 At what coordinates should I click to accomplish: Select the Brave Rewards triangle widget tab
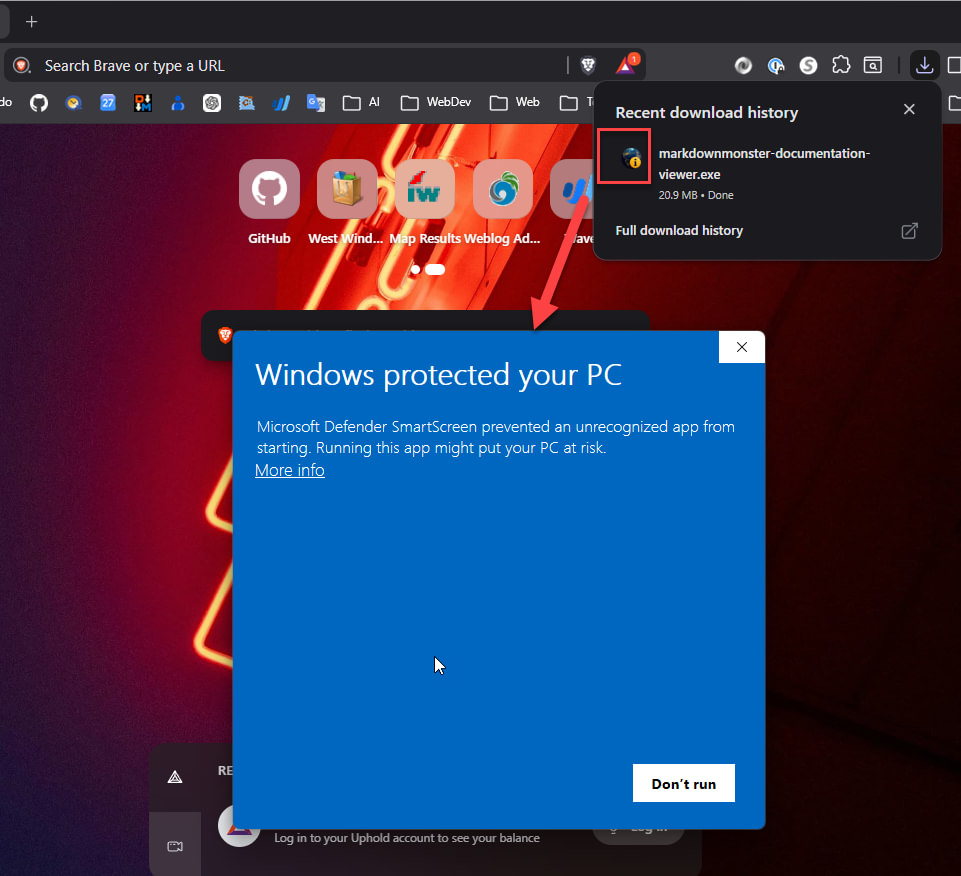pyautogui.click(x=175, y=777)
